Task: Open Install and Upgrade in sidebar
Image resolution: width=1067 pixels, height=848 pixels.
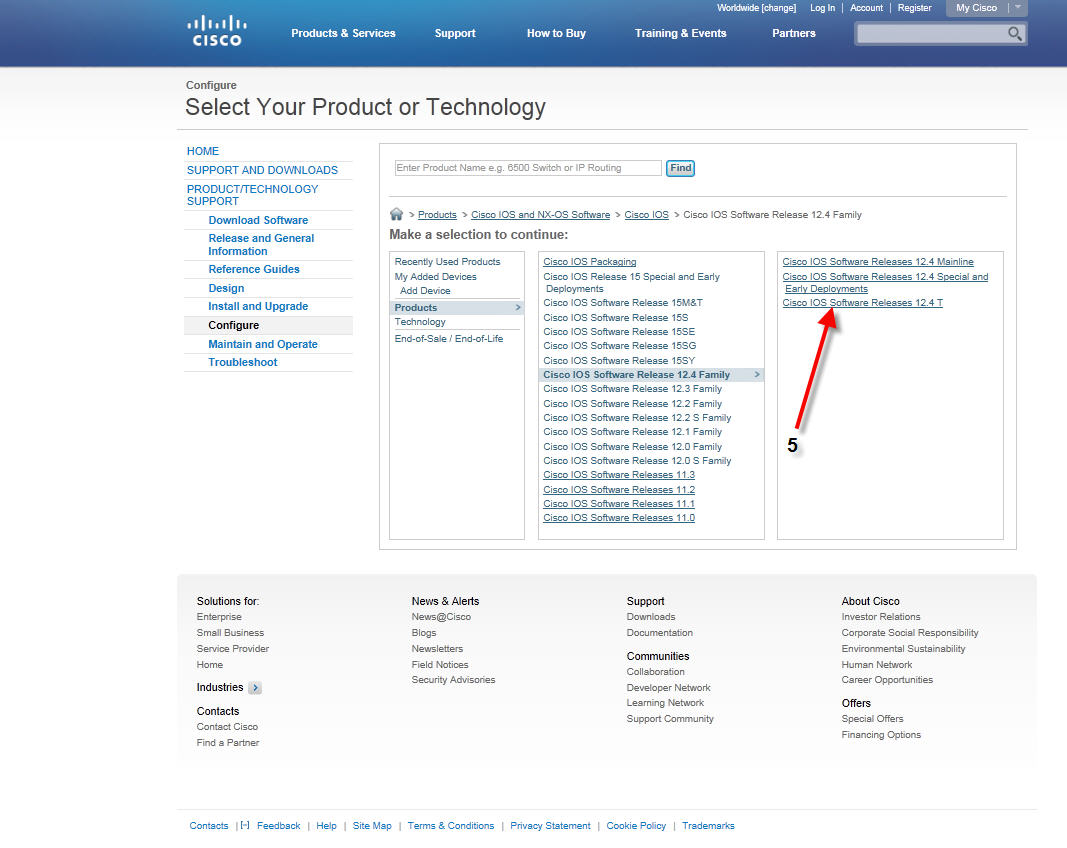Action: (258, 307)
